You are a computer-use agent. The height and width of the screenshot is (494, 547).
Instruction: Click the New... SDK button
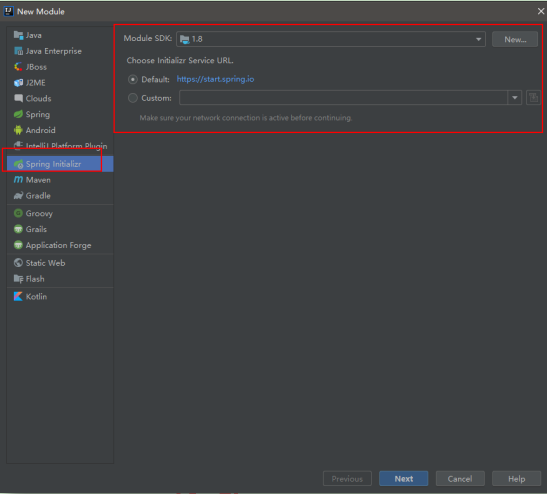click(x=515, y=39)
